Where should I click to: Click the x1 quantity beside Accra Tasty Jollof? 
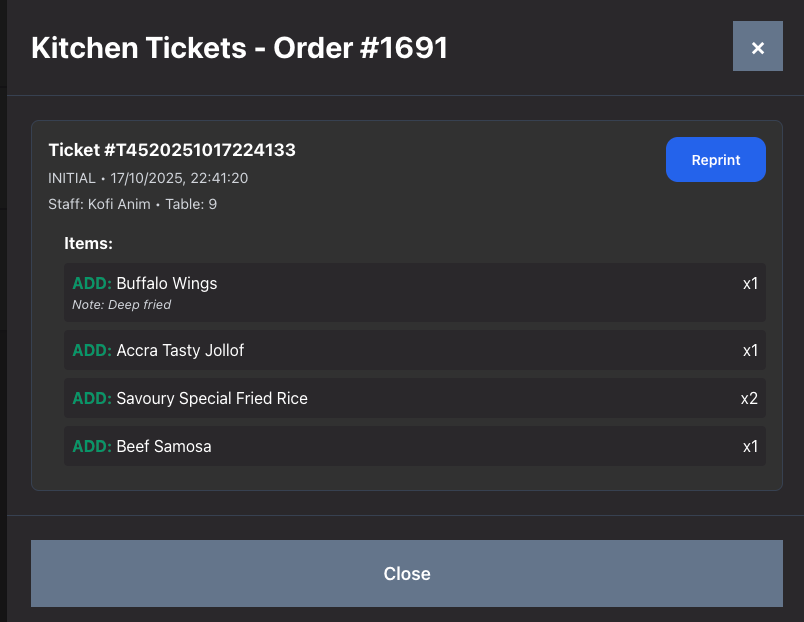pos(750,350)
